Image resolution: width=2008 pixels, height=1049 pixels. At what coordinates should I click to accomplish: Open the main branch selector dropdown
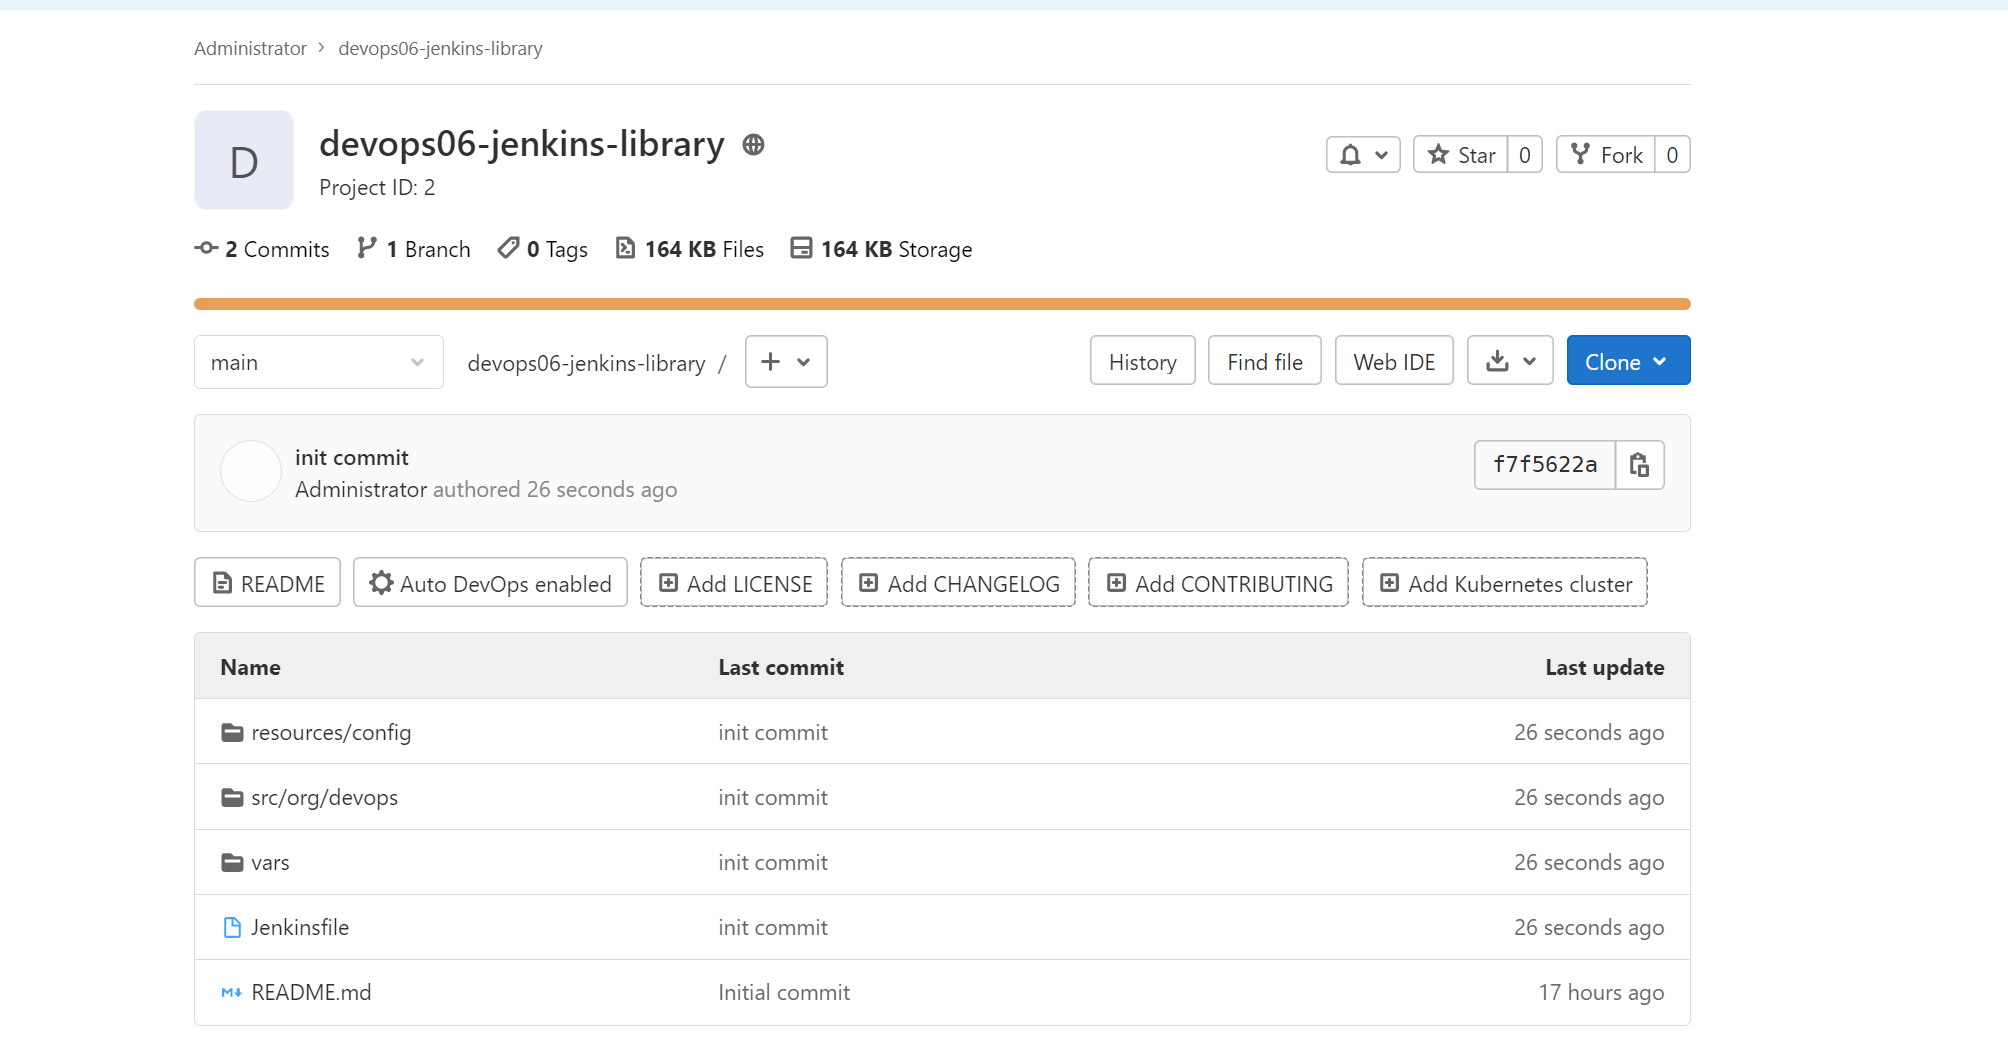coord(319,362)
